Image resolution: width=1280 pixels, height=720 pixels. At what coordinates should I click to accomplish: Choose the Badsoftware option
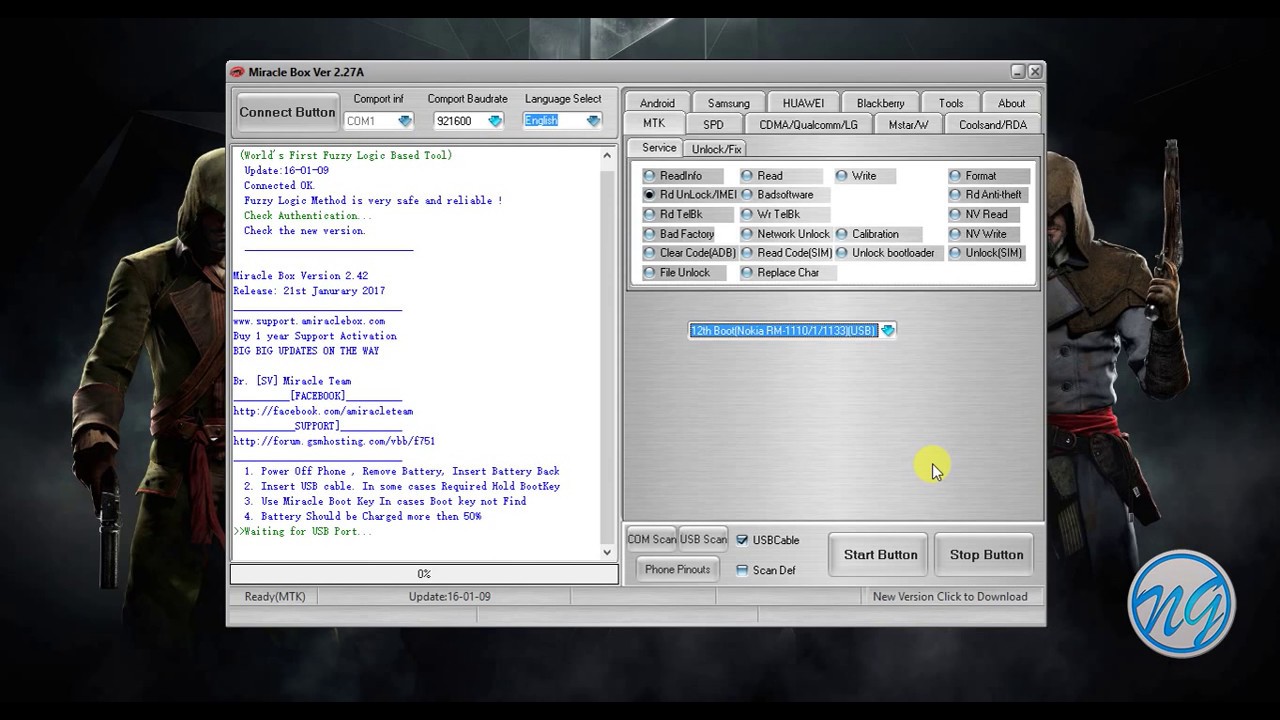tap(747, 195)
